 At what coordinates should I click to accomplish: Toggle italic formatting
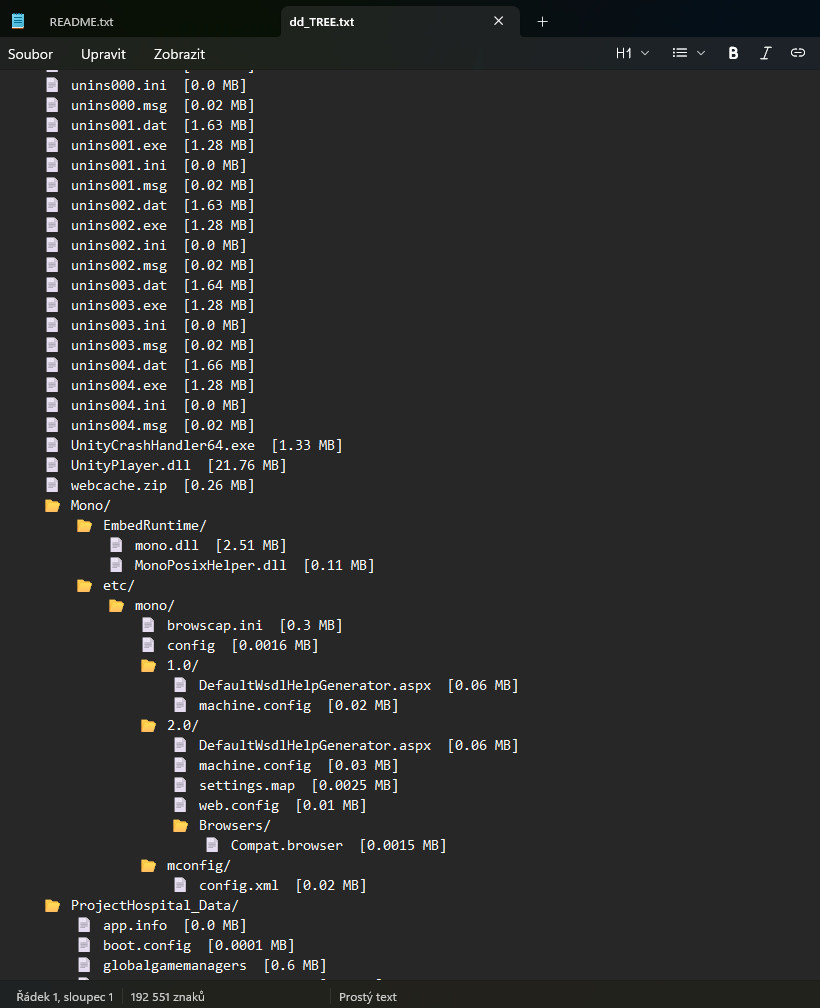766,53
